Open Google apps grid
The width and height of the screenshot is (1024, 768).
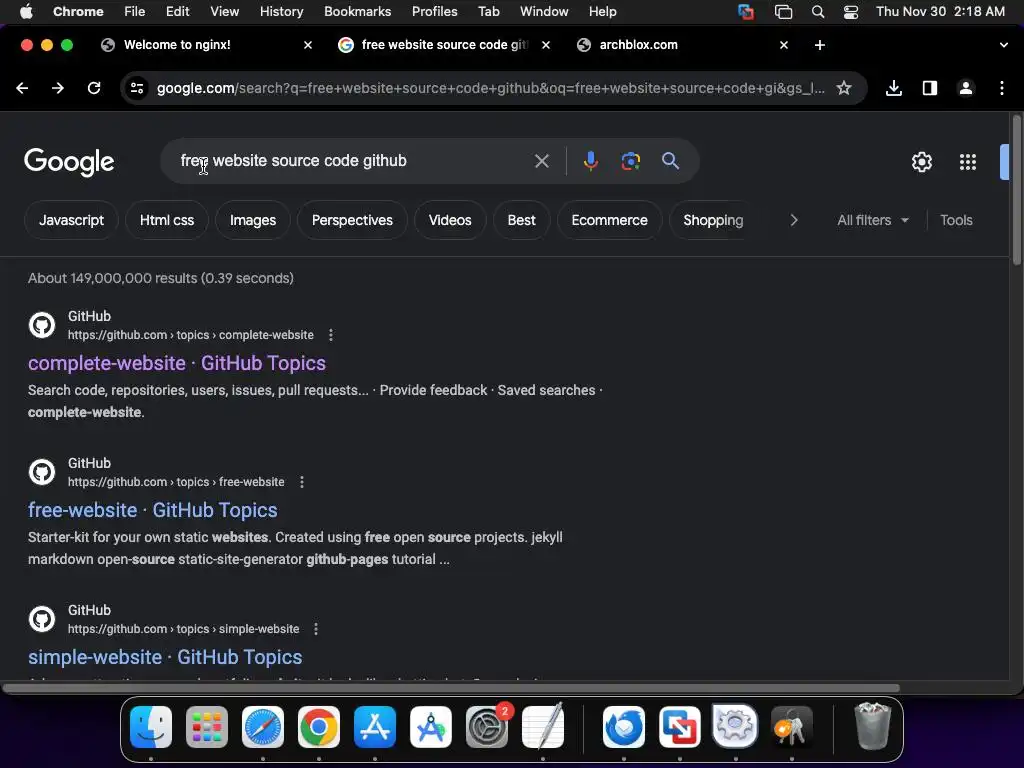tap(967, 161)
